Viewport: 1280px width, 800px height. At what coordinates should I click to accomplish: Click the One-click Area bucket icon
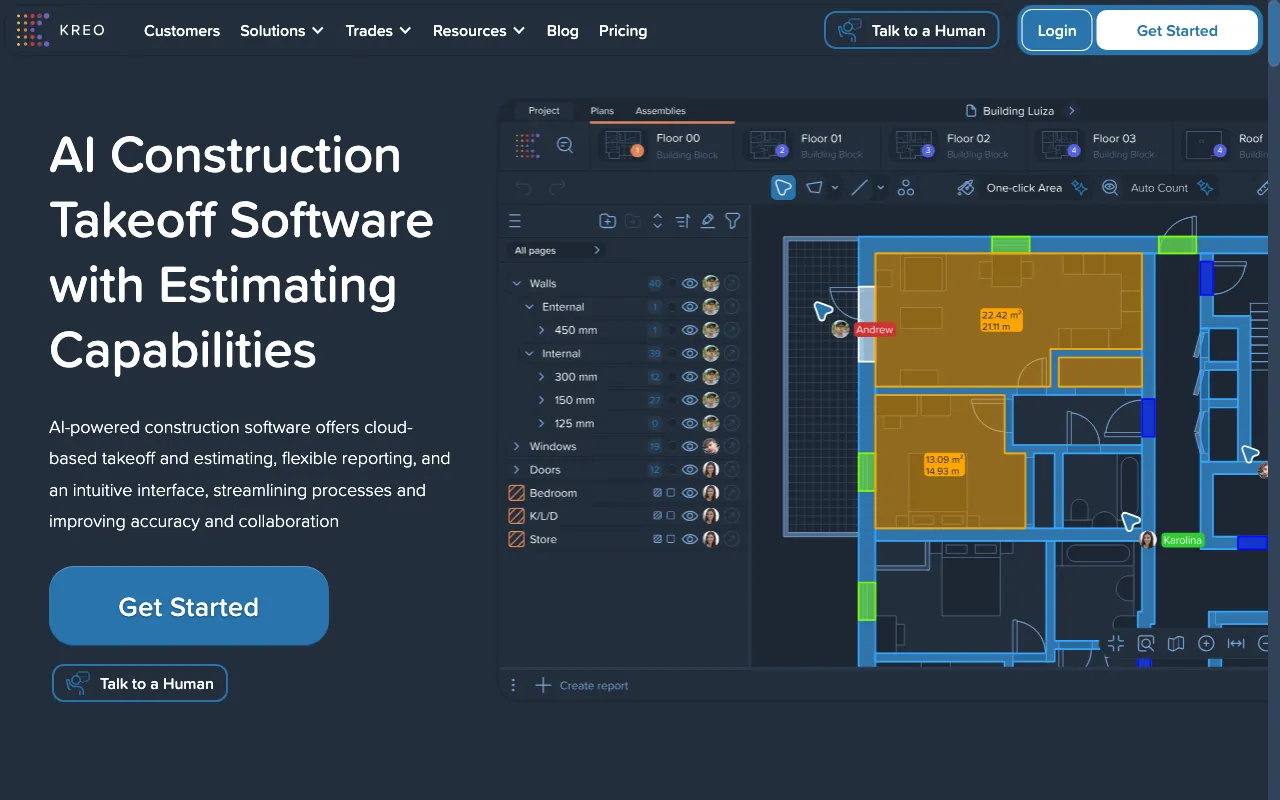(965, 188)
